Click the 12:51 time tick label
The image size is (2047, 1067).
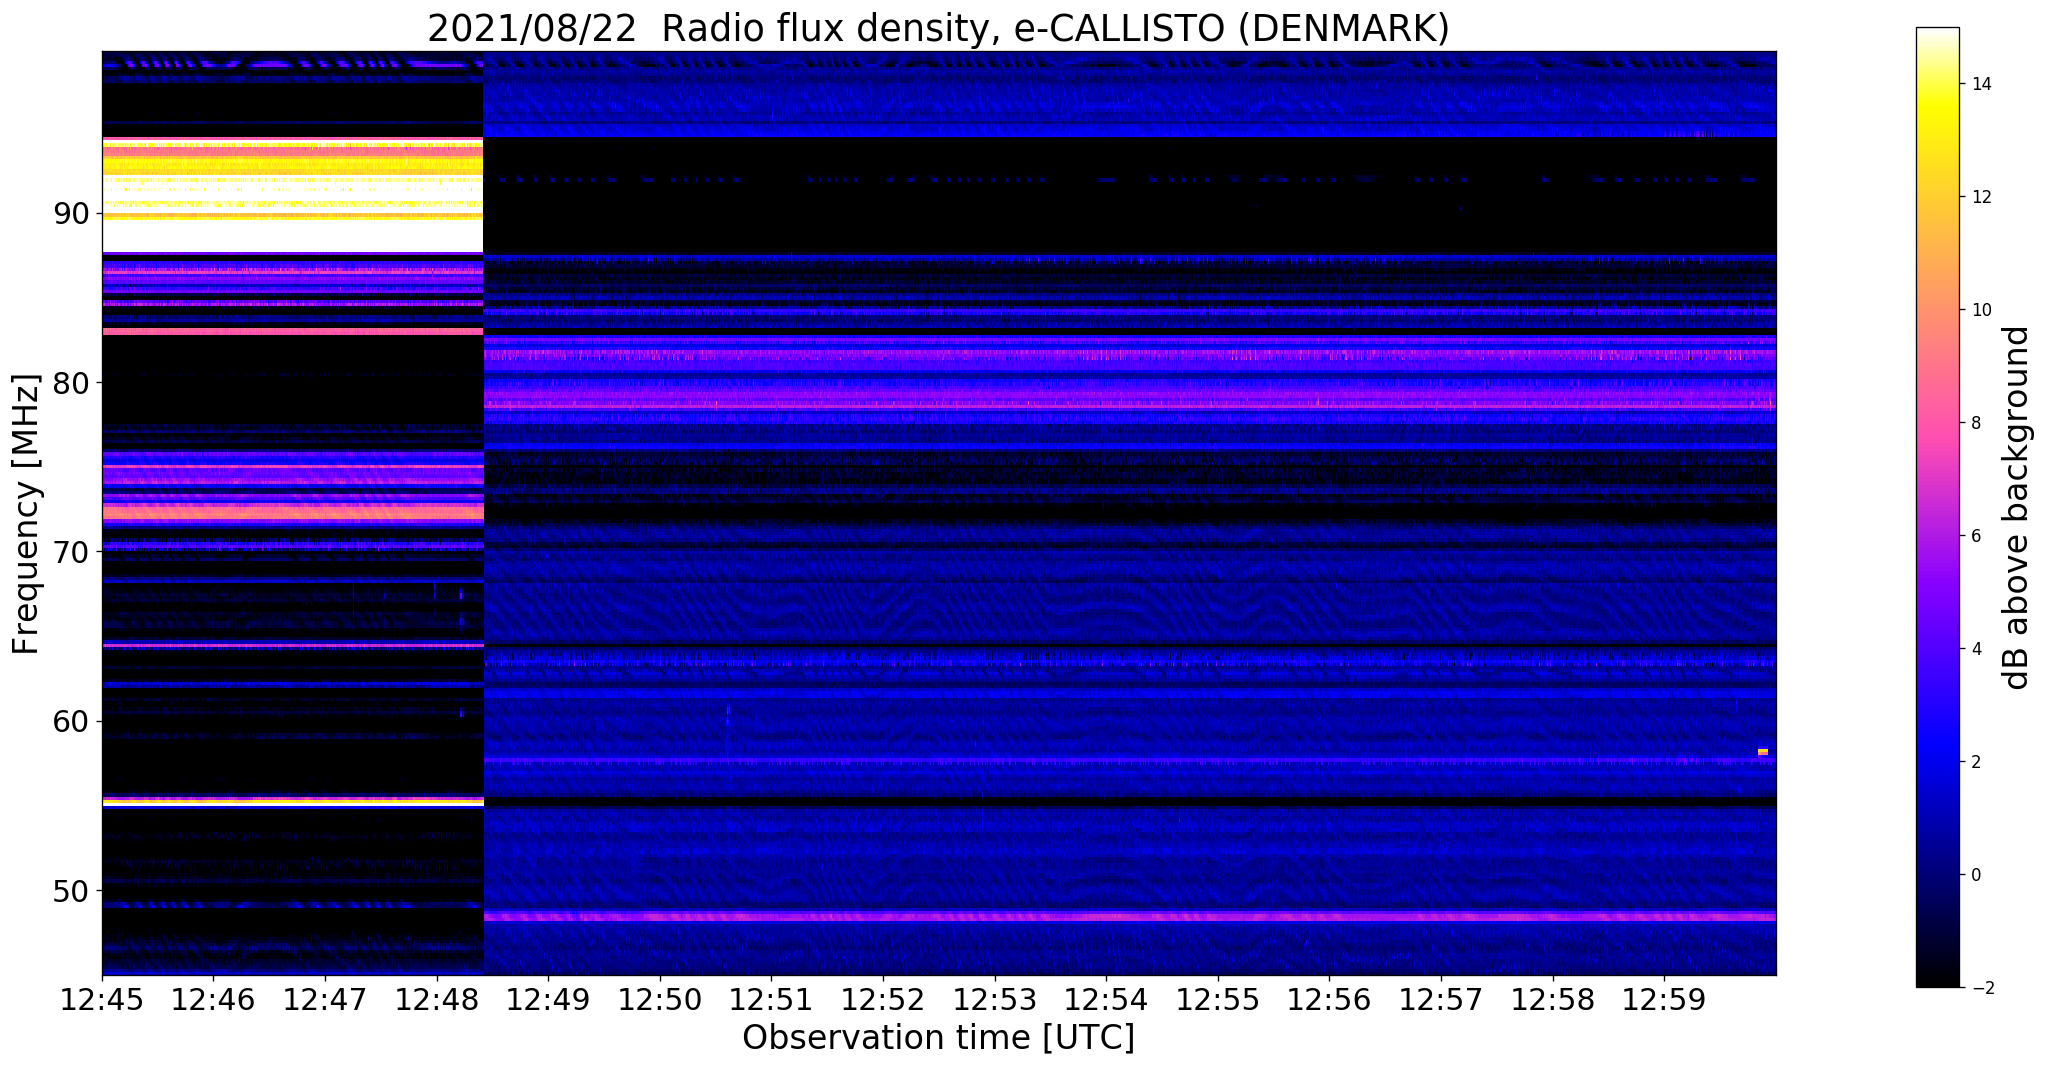point(771,999)
